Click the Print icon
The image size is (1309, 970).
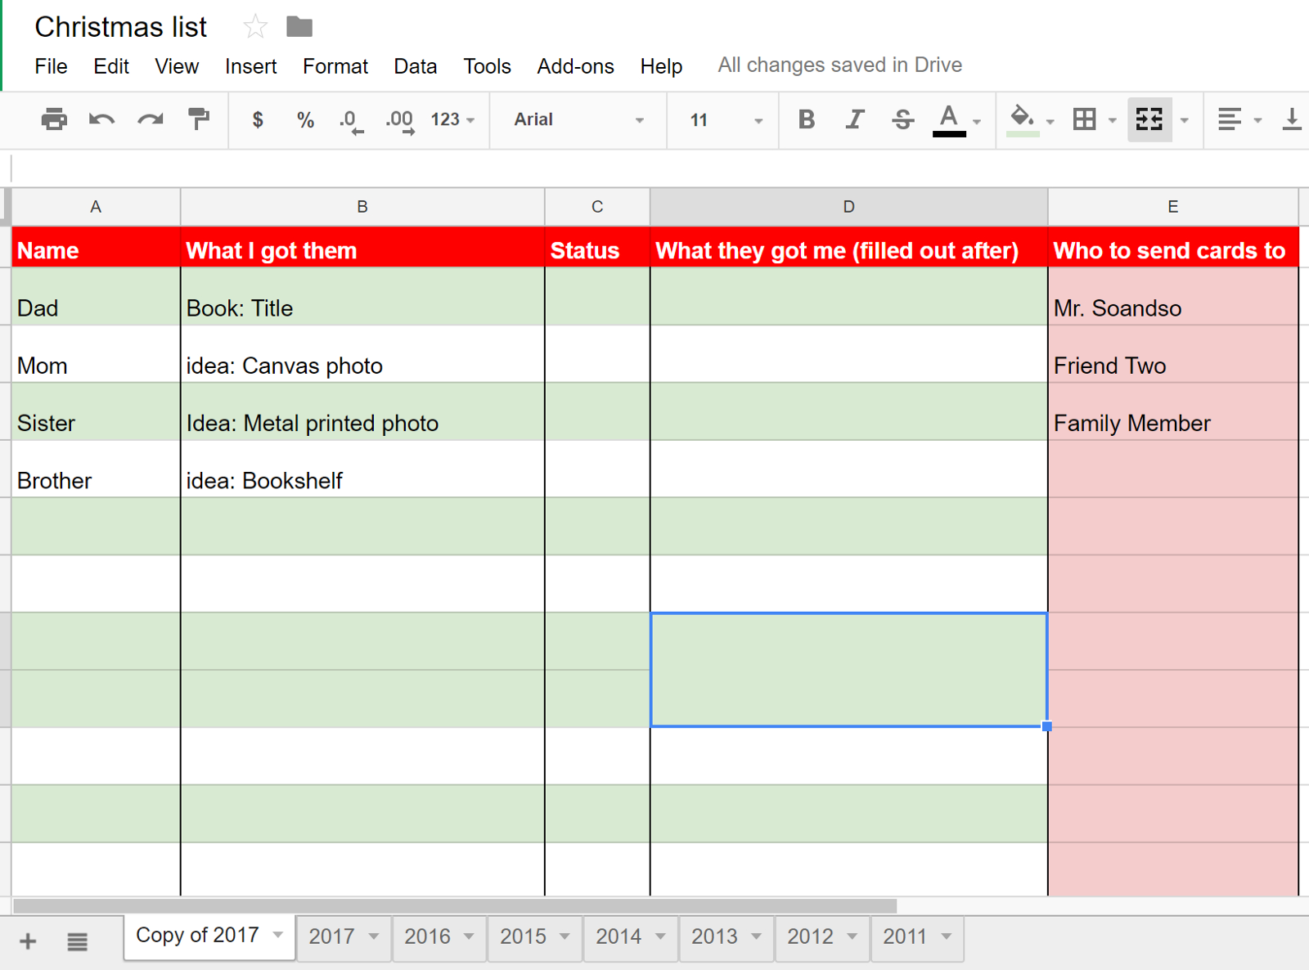[53, 119]
